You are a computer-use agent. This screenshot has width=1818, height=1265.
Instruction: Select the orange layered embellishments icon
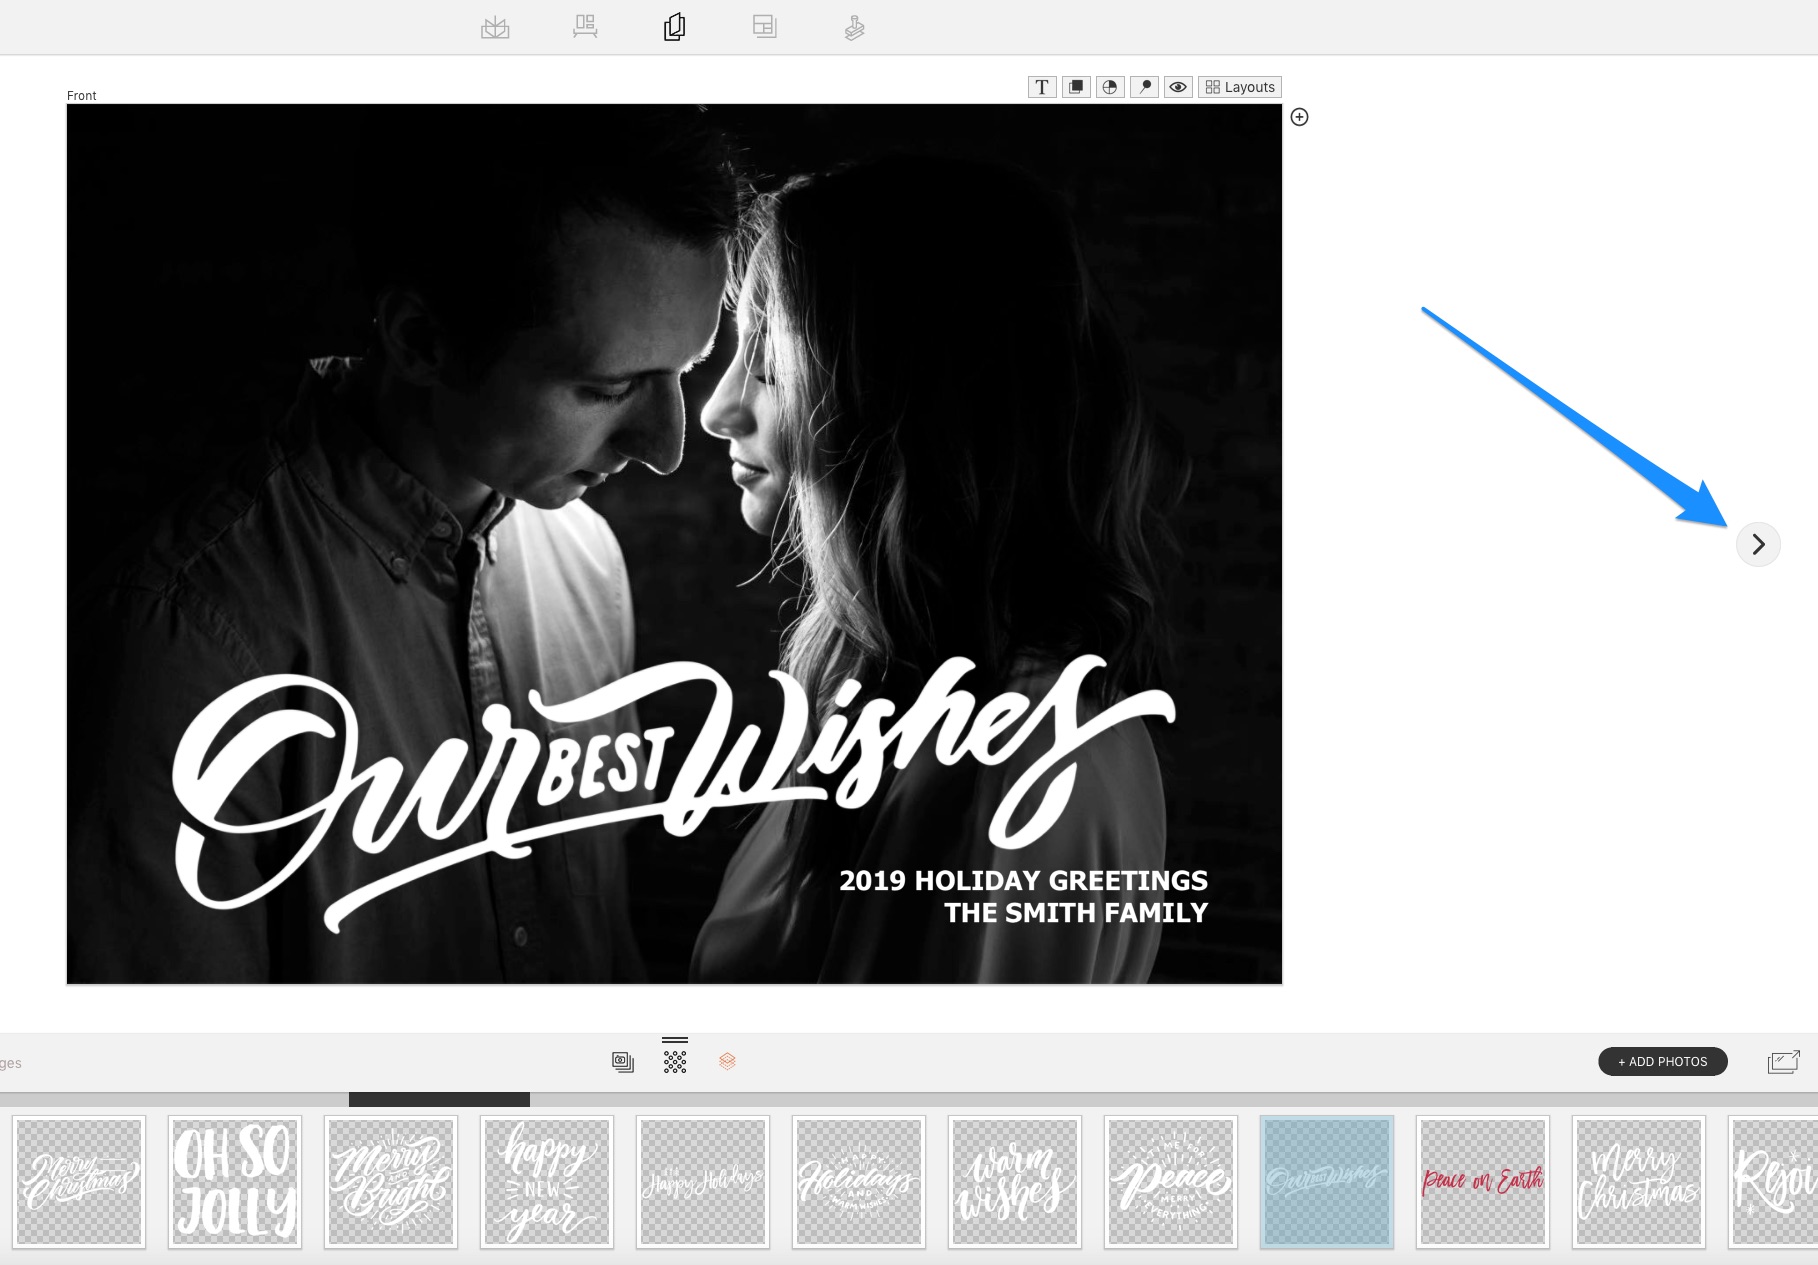[727, 1061]
